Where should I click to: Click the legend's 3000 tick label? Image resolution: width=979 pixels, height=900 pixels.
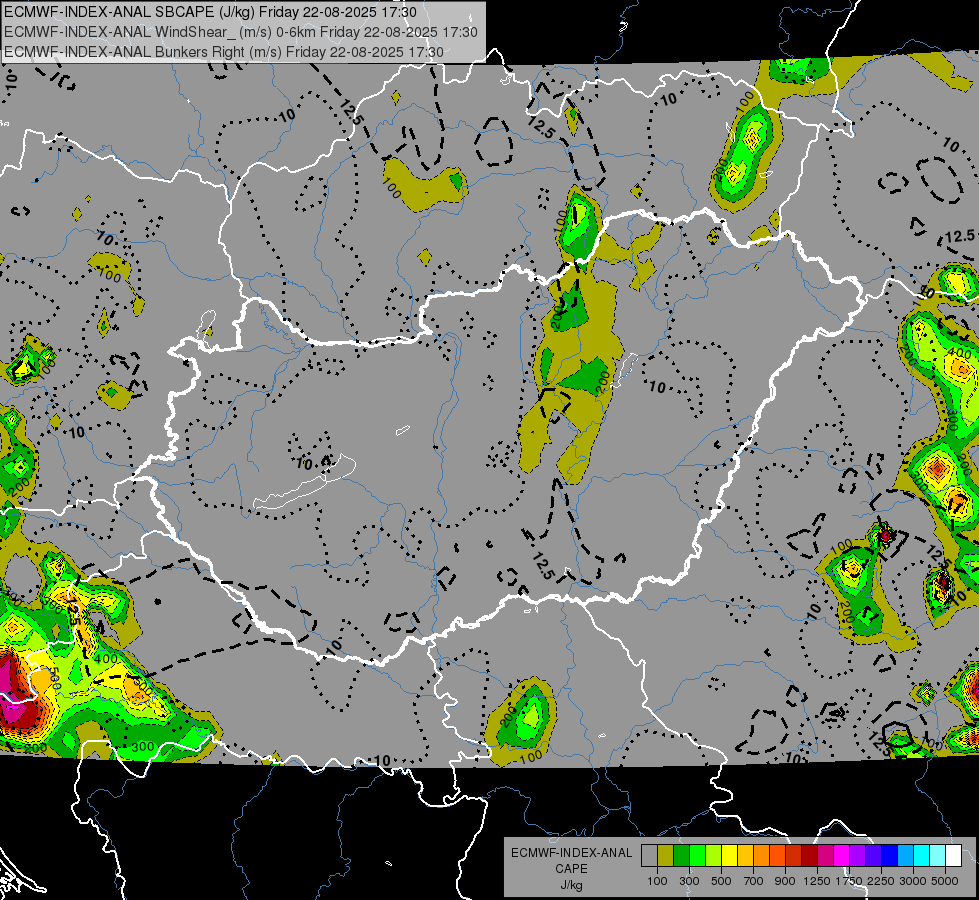[x=913, y=881]
